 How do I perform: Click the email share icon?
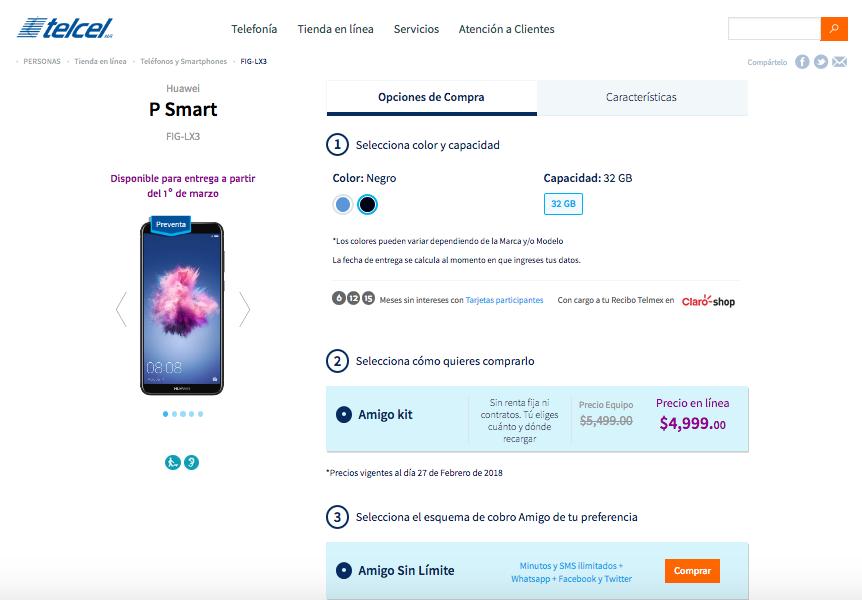tap(838, 62)
